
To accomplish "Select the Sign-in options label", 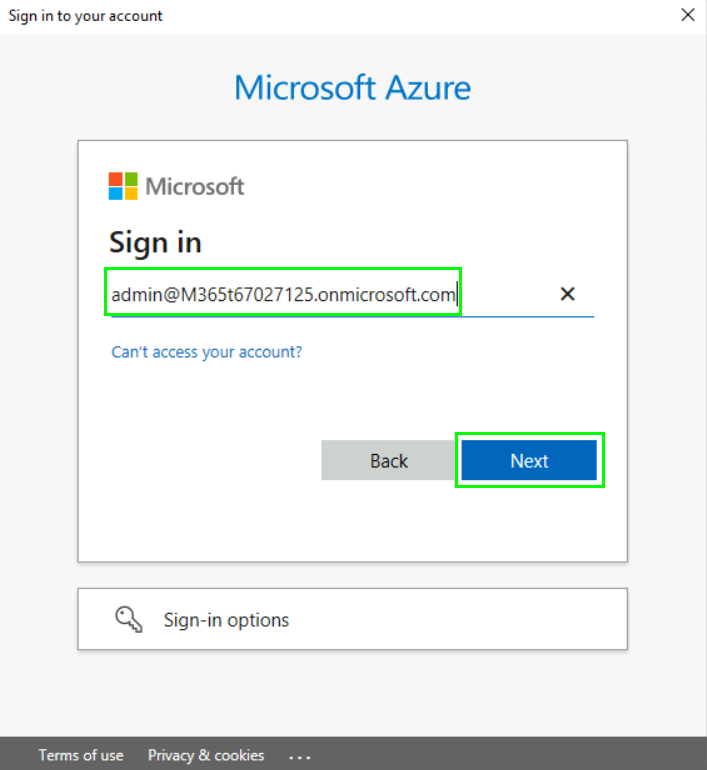I will pos(226,620).
